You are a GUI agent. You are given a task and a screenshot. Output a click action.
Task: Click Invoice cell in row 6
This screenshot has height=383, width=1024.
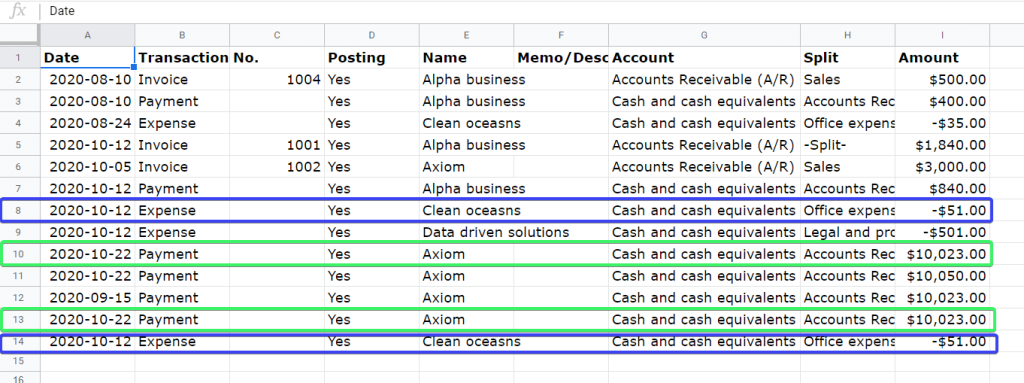pos(182,167)
